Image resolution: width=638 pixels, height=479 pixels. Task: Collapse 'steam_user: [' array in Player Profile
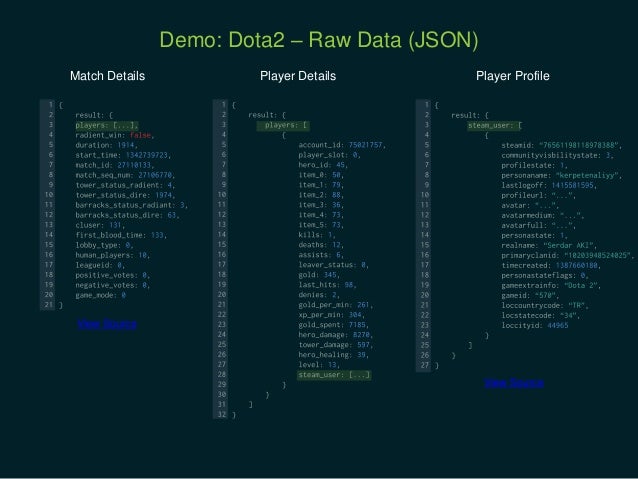(x=494, y=125)
